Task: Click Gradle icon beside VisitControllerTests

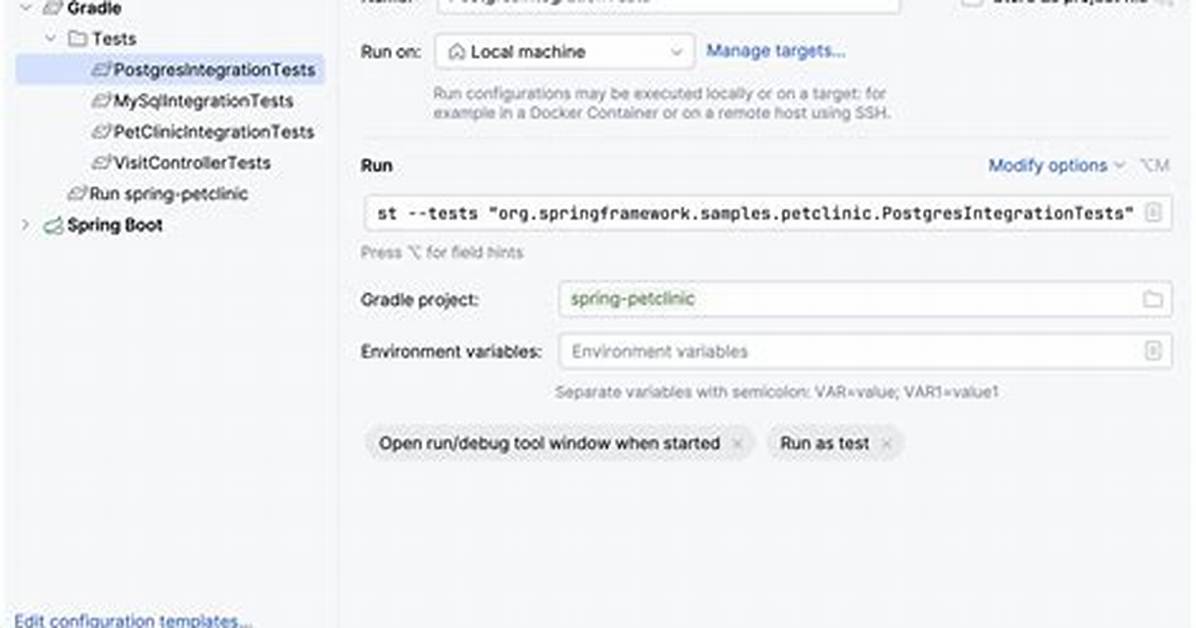Action: 101,163
